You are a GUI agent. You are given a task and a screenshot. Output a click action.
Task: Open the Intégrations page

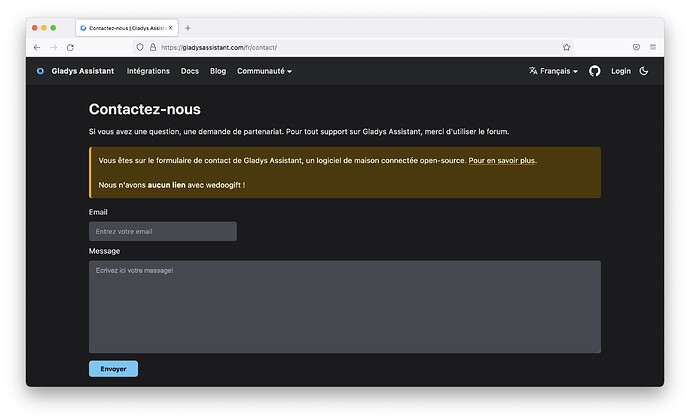click(x=148, y=71)
